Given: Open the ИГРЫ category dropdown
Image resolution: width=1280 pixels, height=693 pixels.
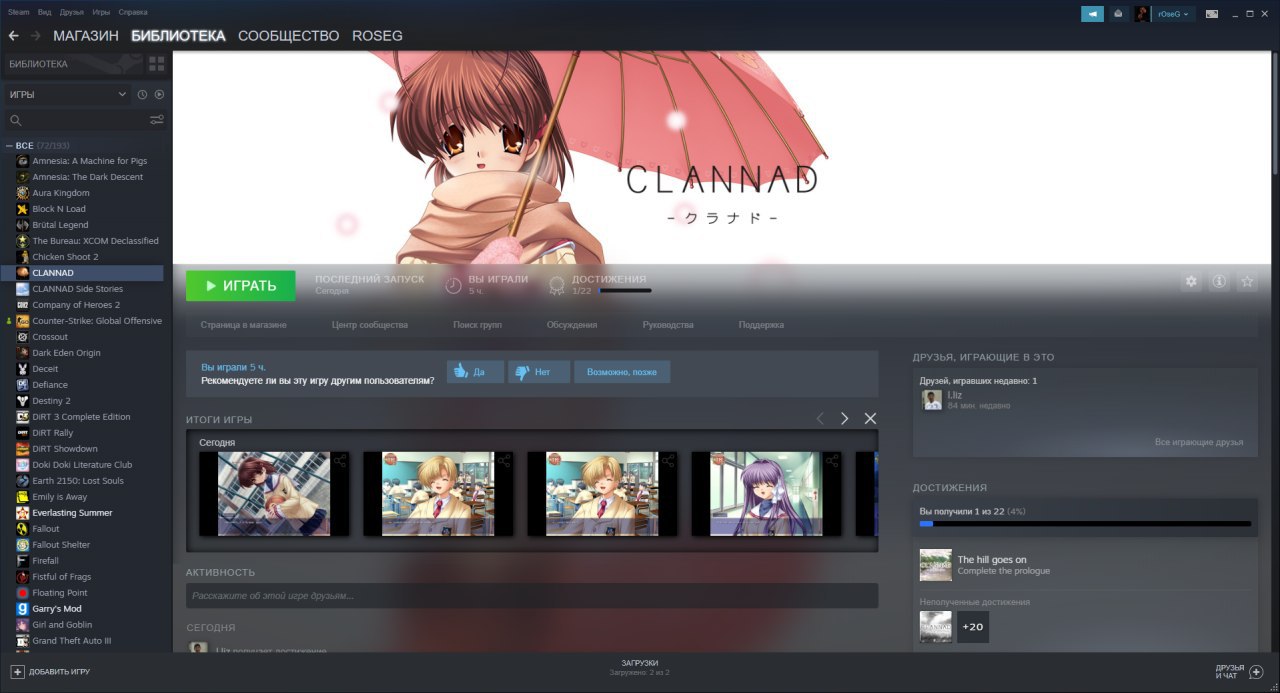Looking at the screenshot, I should [66, 94].
